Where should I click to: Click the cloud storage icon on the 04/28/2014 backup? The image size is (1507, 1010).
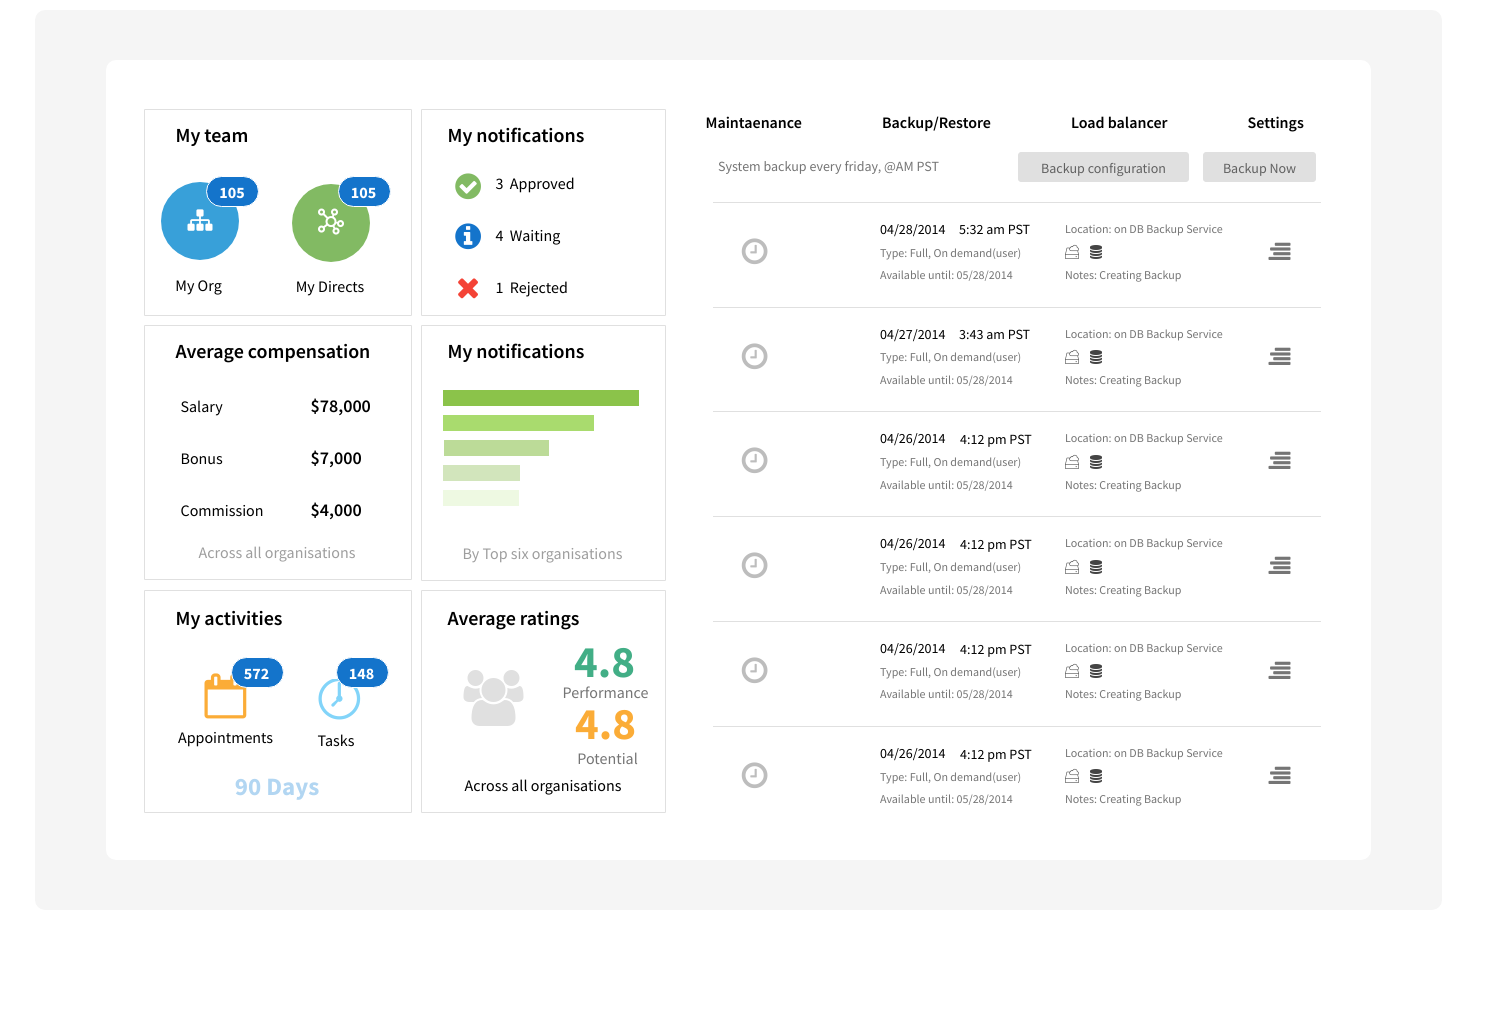[1071, 252]
